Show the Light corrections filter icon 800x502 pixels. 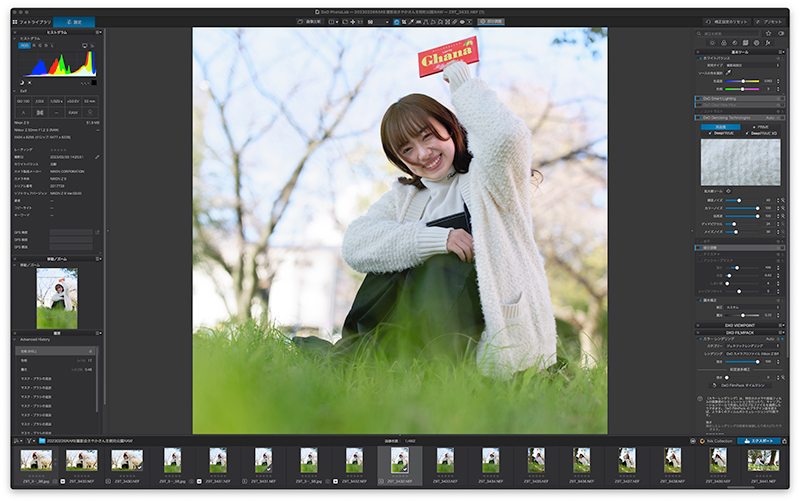click(712, 43)
